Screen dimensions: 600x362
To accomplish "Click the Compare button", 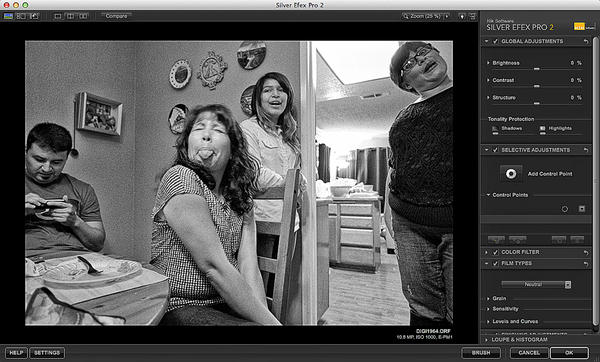I will pos(116,16).
